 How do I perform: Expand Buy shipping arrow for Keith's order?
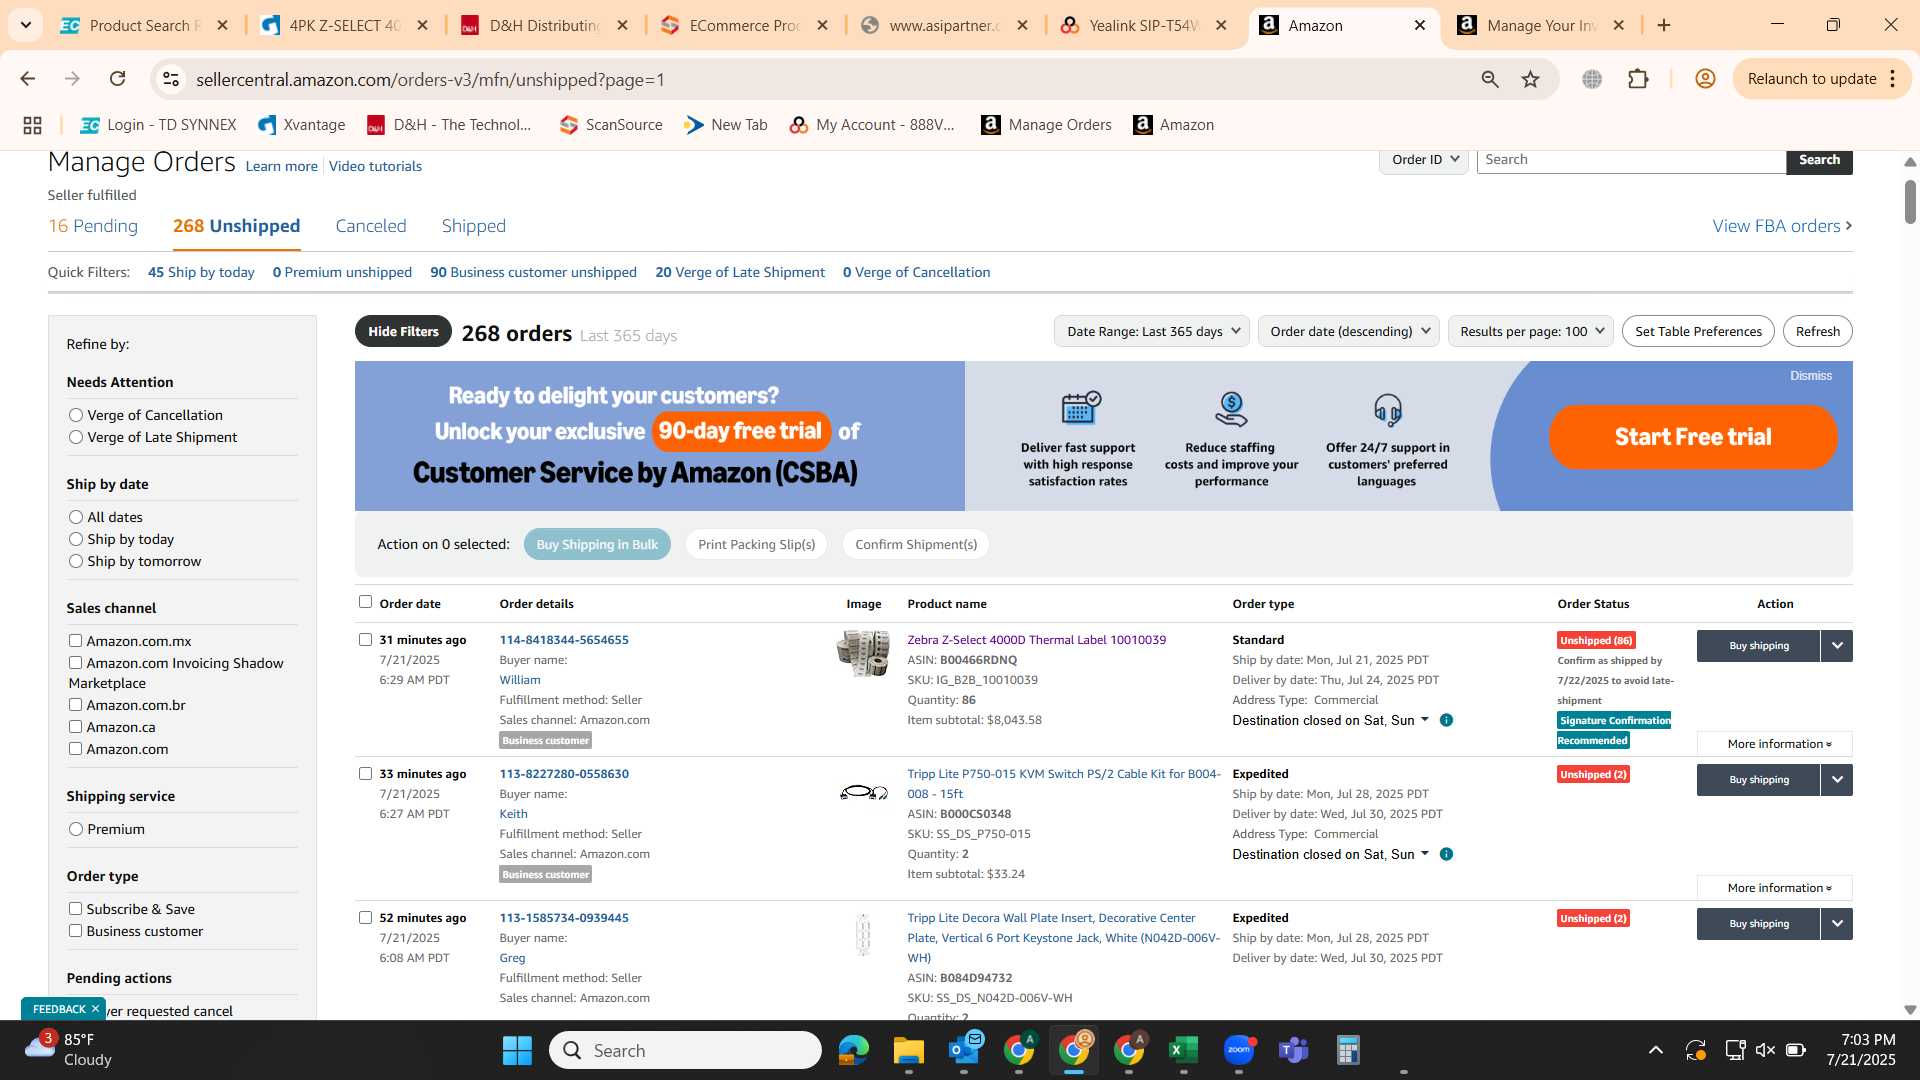(1837, 780)
